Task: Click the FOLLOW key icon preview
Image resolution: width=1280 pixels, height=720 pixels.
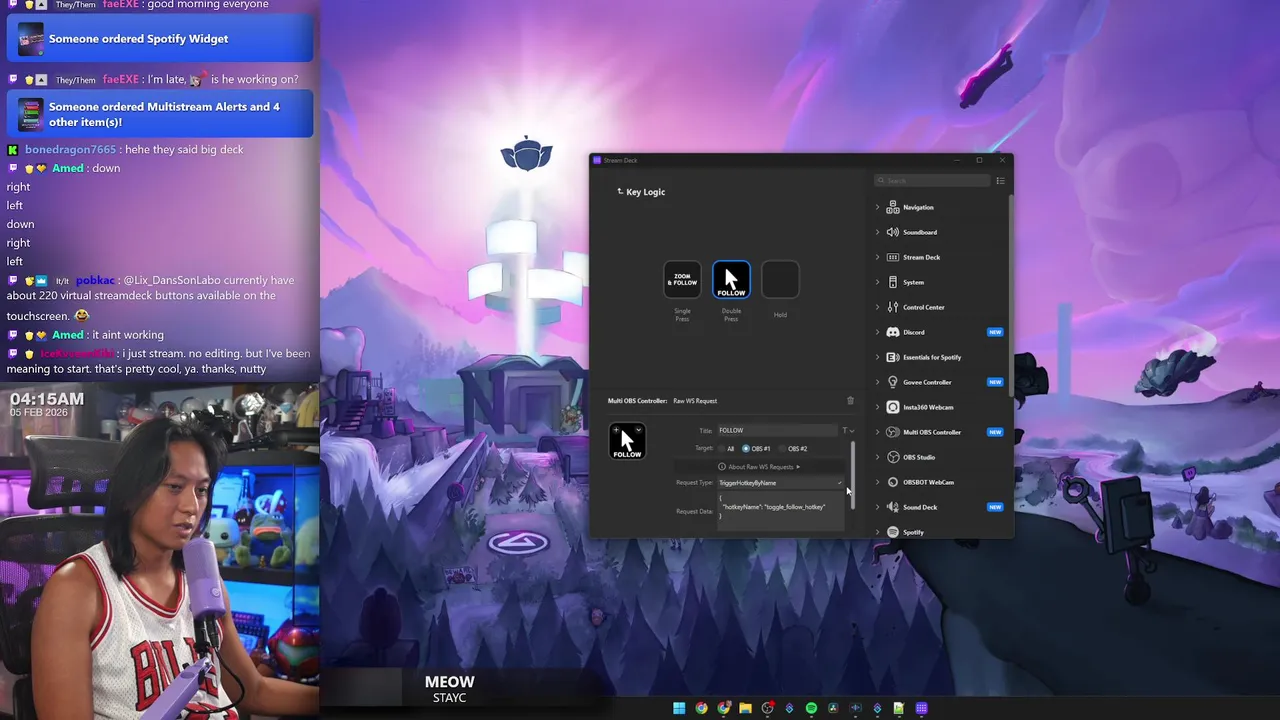Action: [627, 441]
